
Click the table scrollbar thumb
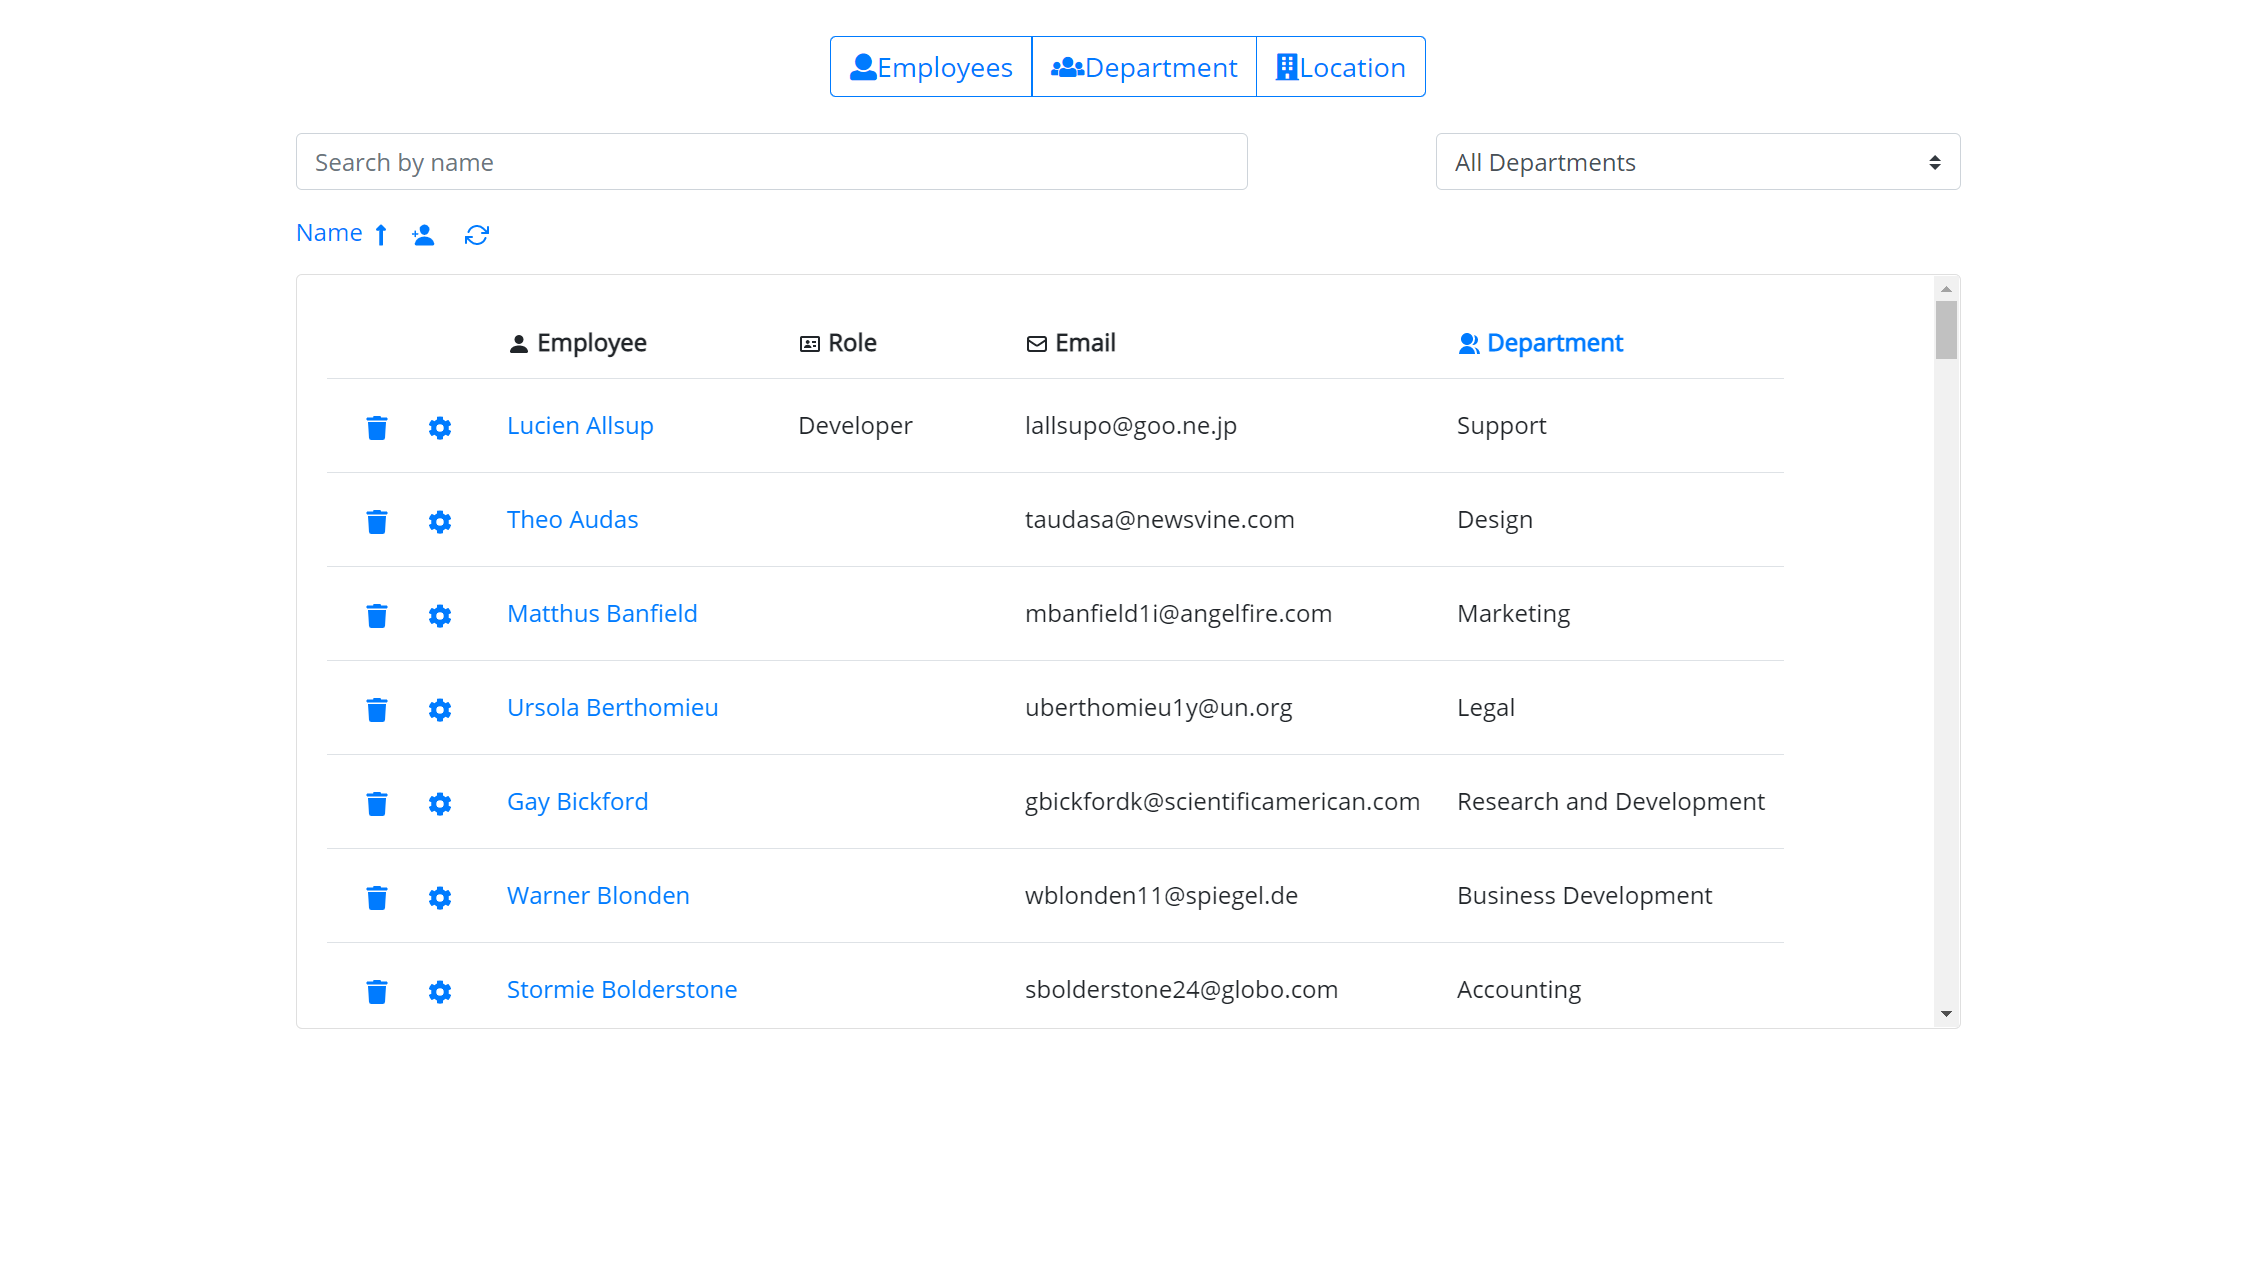pyautogui.click(x=1945, y=329)
